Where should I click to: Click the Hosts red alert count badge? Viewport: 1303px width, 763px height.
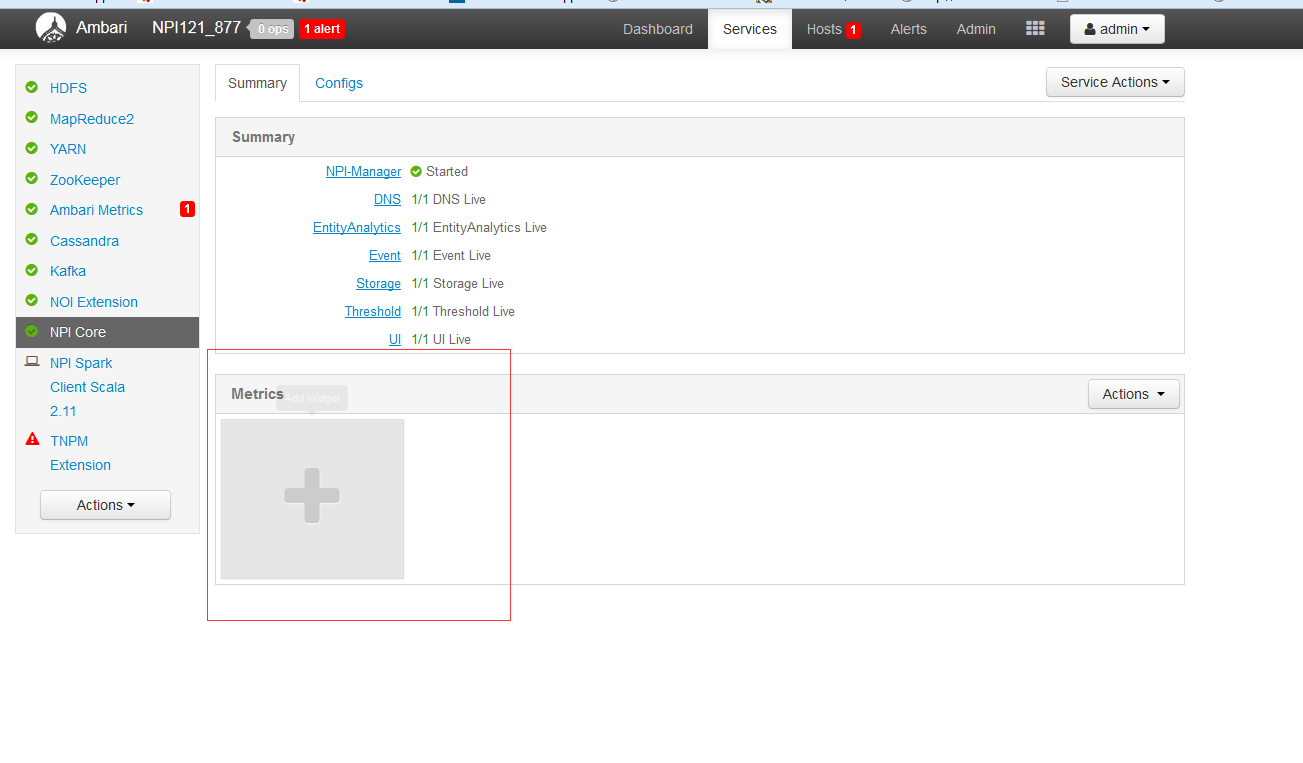tap(853, 30)
